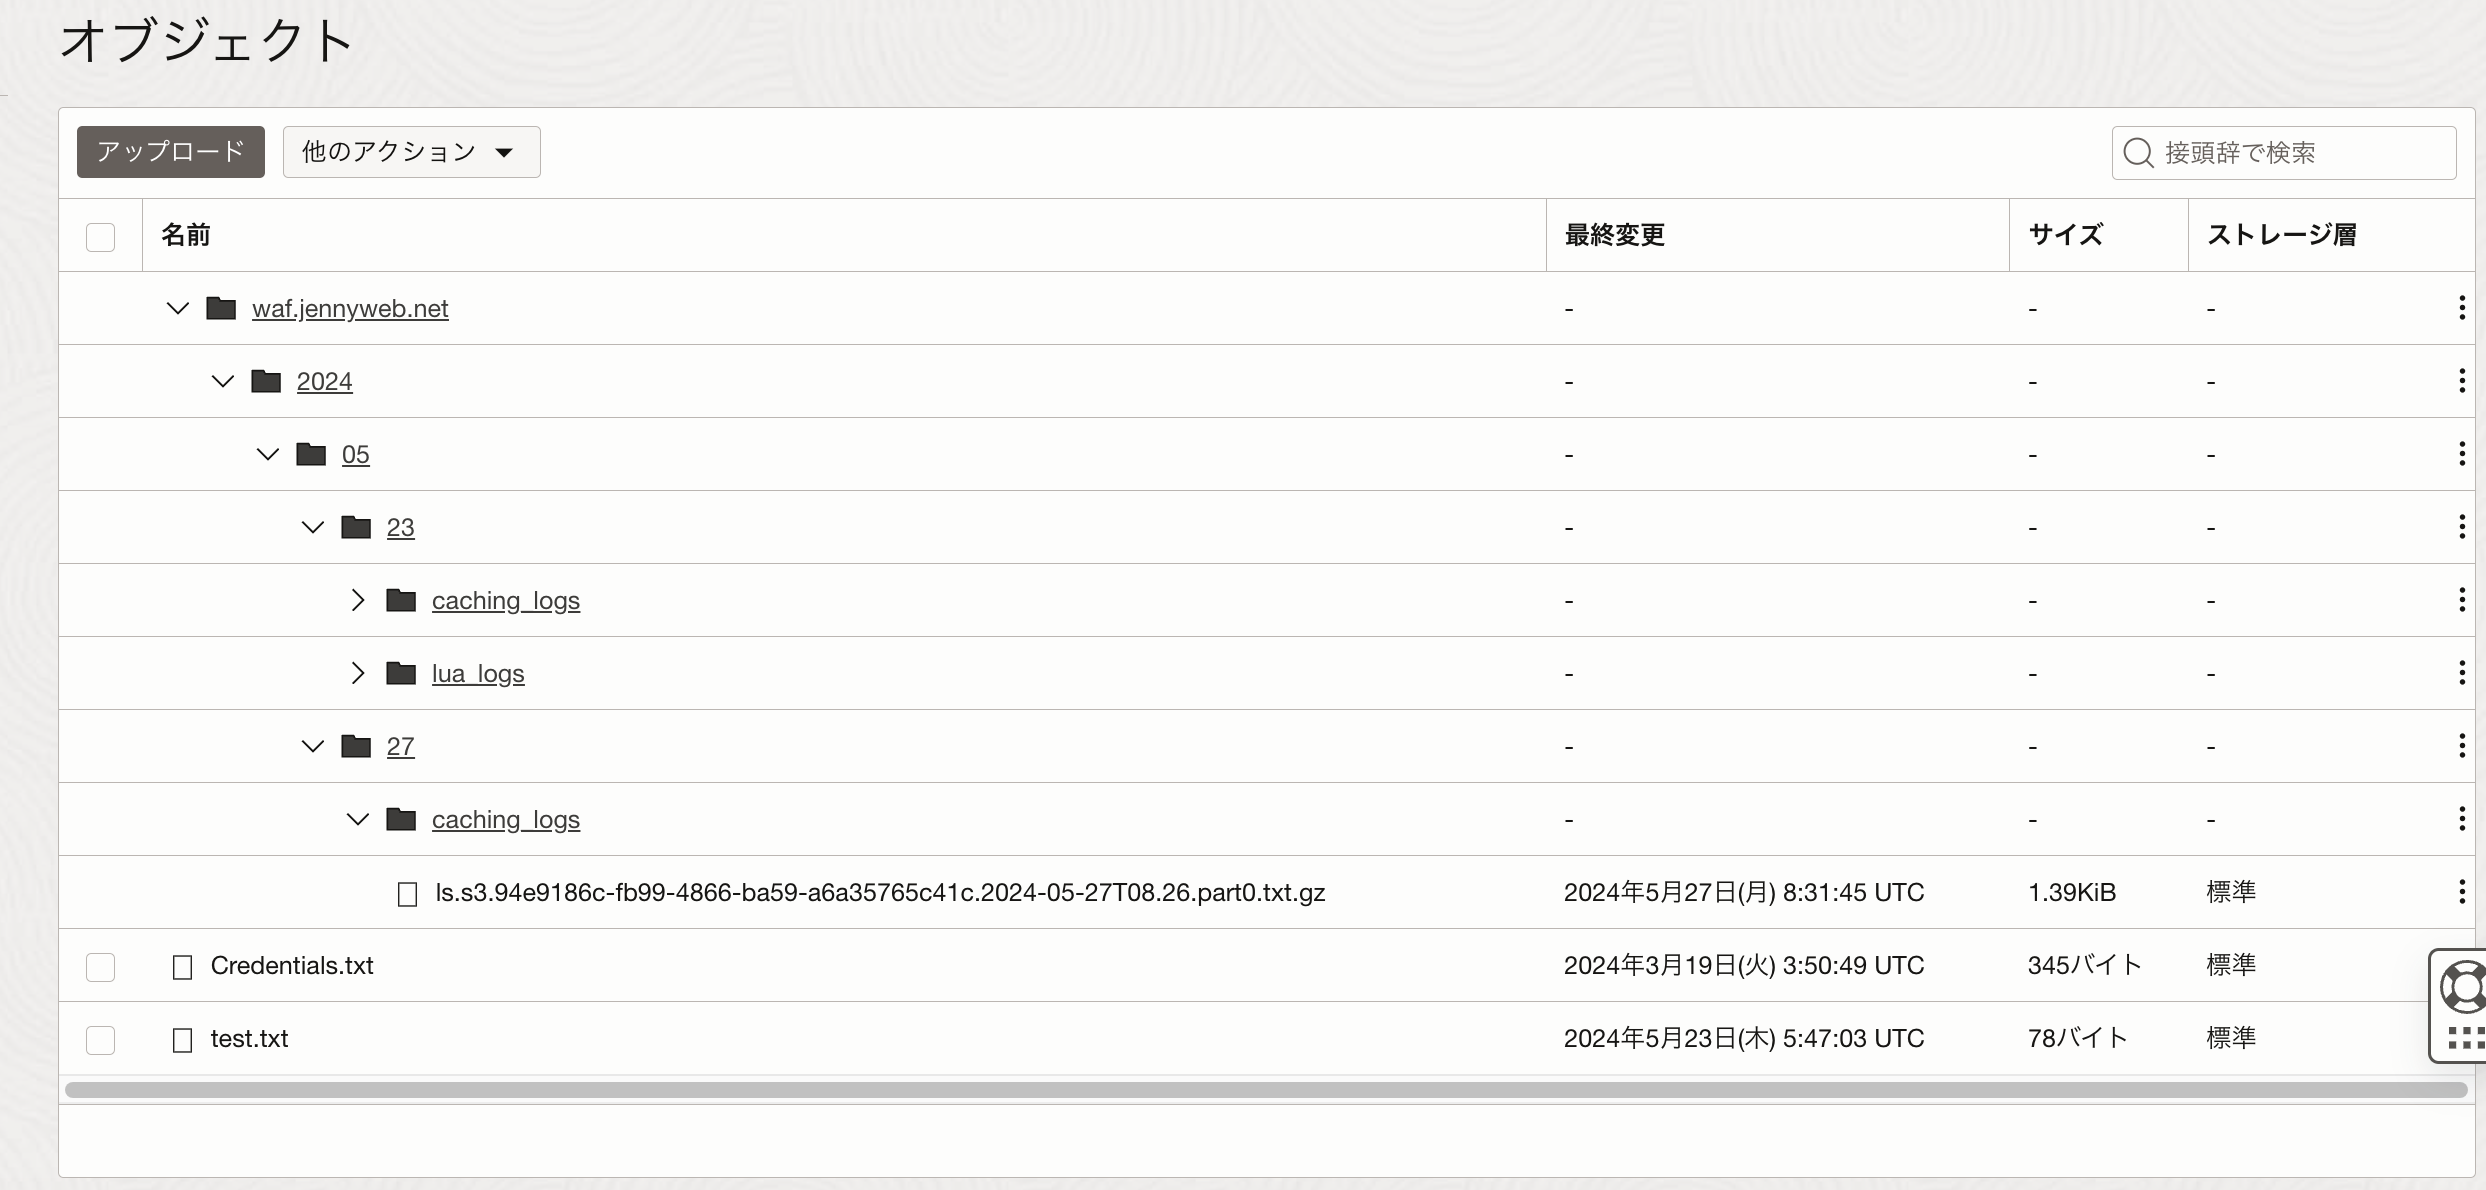This screenshot has width=2486, height=1190.
Task: Open waf.jennyweb.net folder link
Action: click(x=350, y=308)
